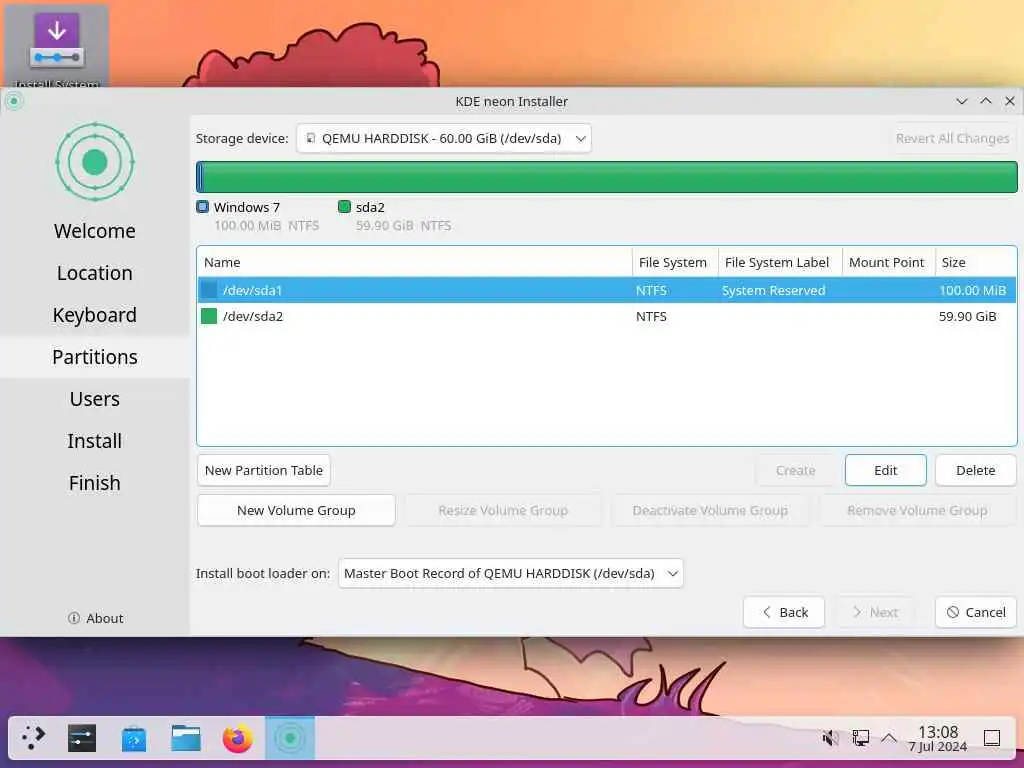This screenshot has width=1024, height=768.
Task: Go to the Users step
Action: coord(95,399)
